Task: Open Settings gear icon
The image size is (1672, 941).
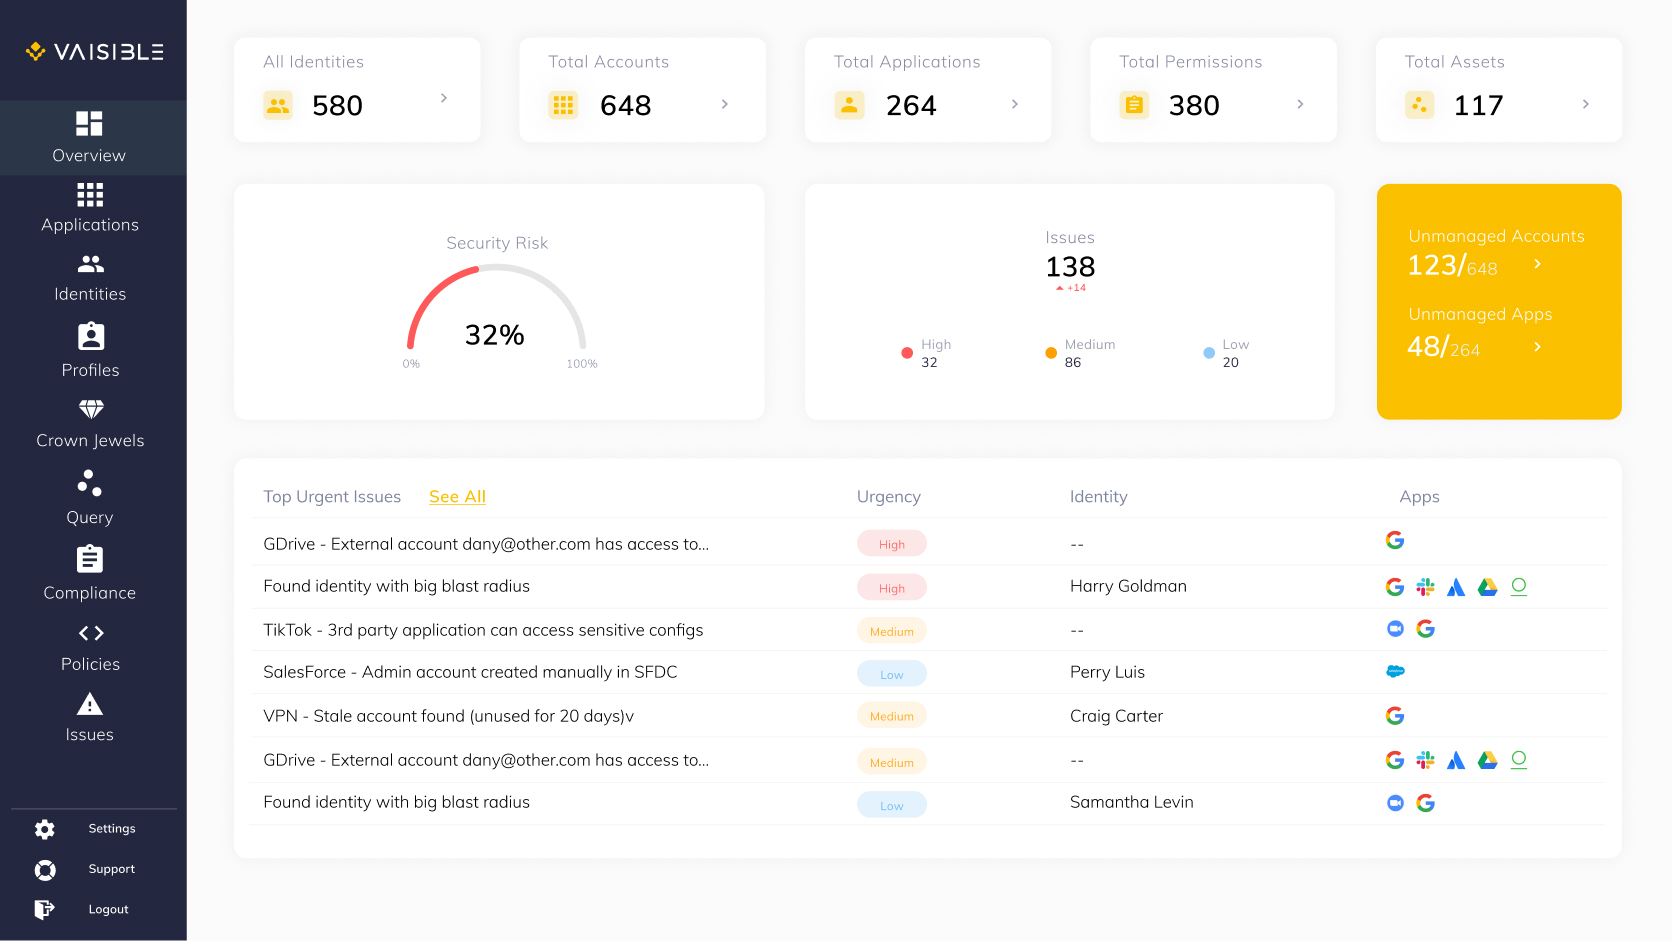Action: pos(45,829)
